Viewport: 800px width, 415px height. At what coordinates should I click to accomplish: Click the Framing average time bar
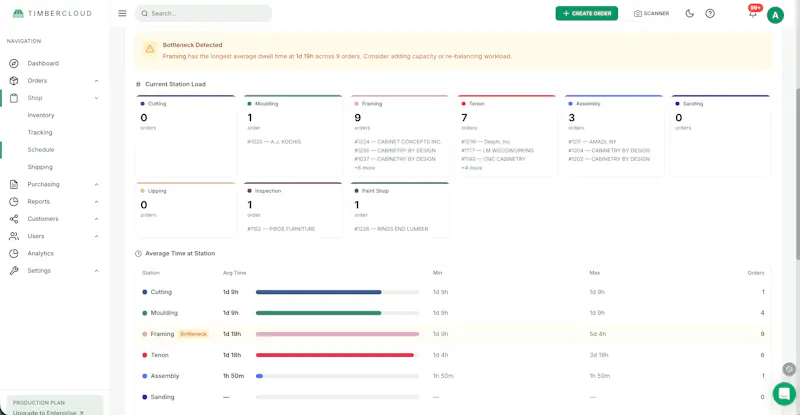(x=337, y=334)
